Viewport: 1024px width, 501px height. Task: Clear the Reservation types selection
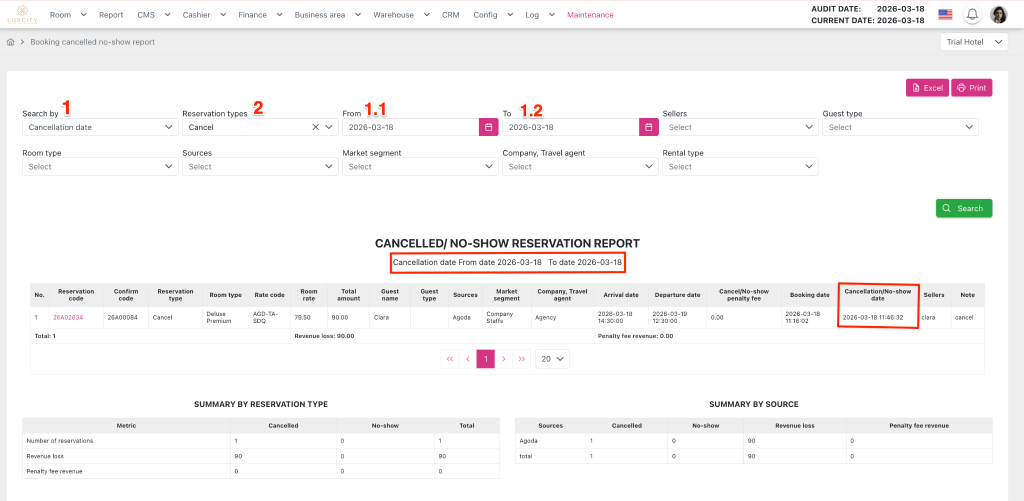coord(315,127)
